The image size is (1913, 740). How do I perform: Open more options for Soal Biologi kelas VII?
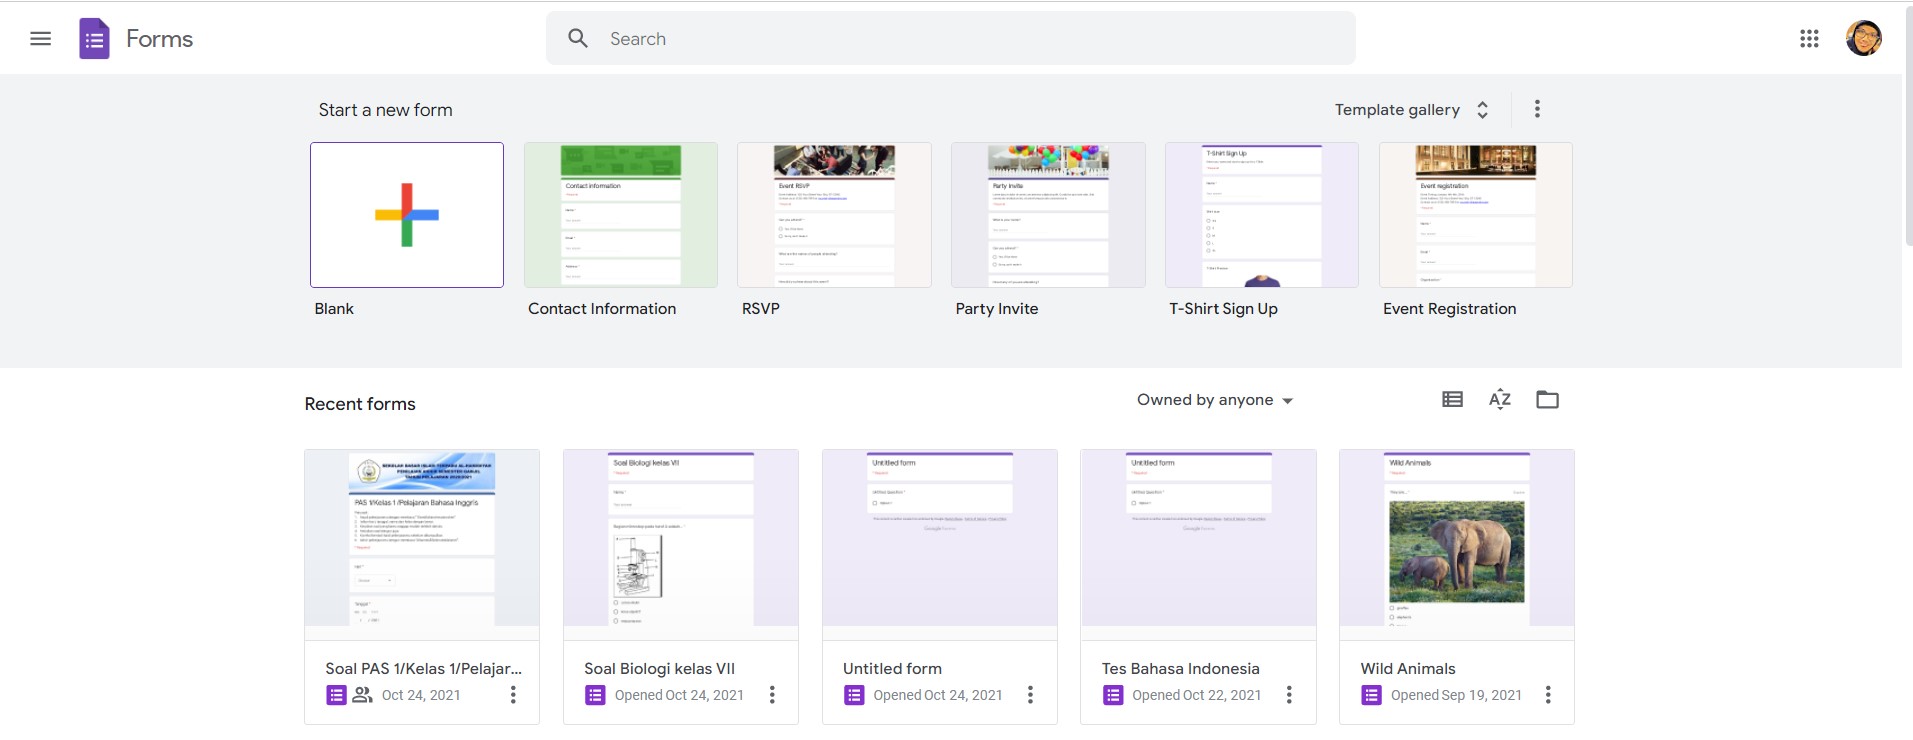pyautogui.click(x=771, y=695)
